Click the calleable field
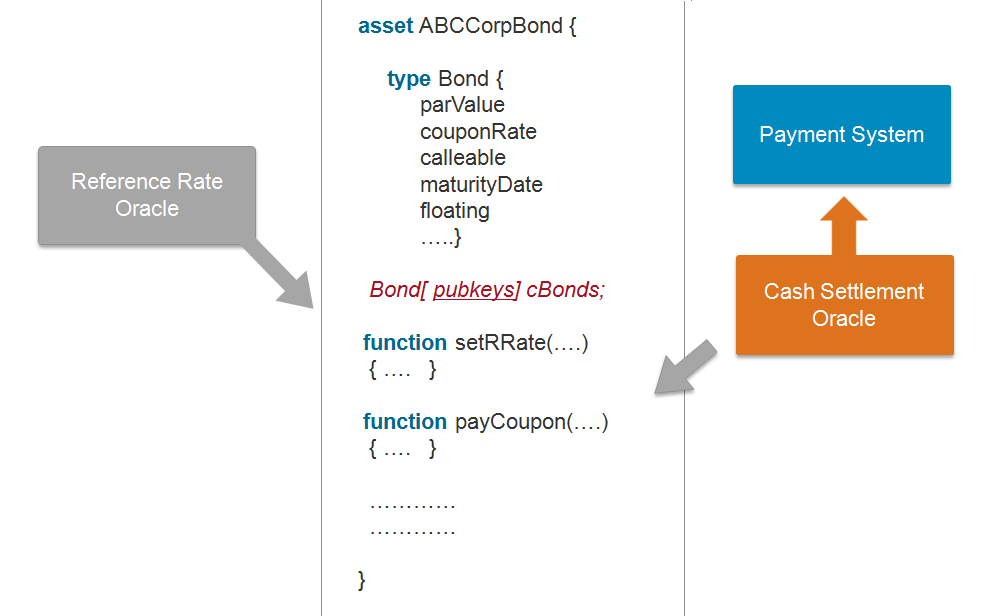Screen dimensions: 993x616 (463, 158)
